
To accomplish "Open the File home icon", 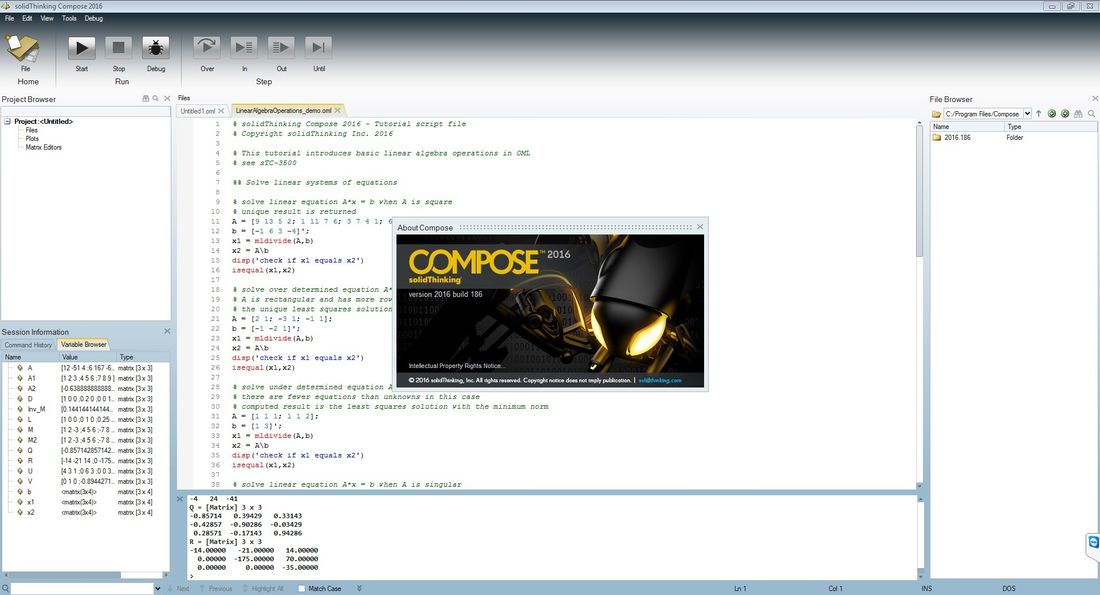I will coord(24,48).
